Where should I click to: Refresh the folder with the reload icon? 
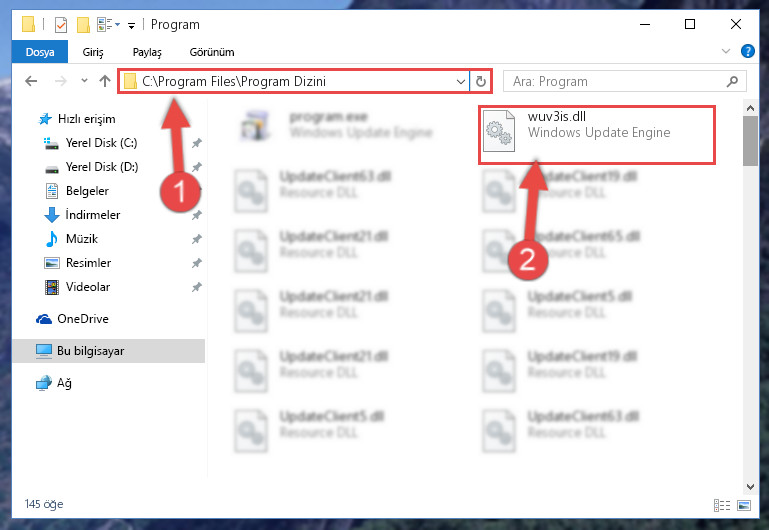481,81
